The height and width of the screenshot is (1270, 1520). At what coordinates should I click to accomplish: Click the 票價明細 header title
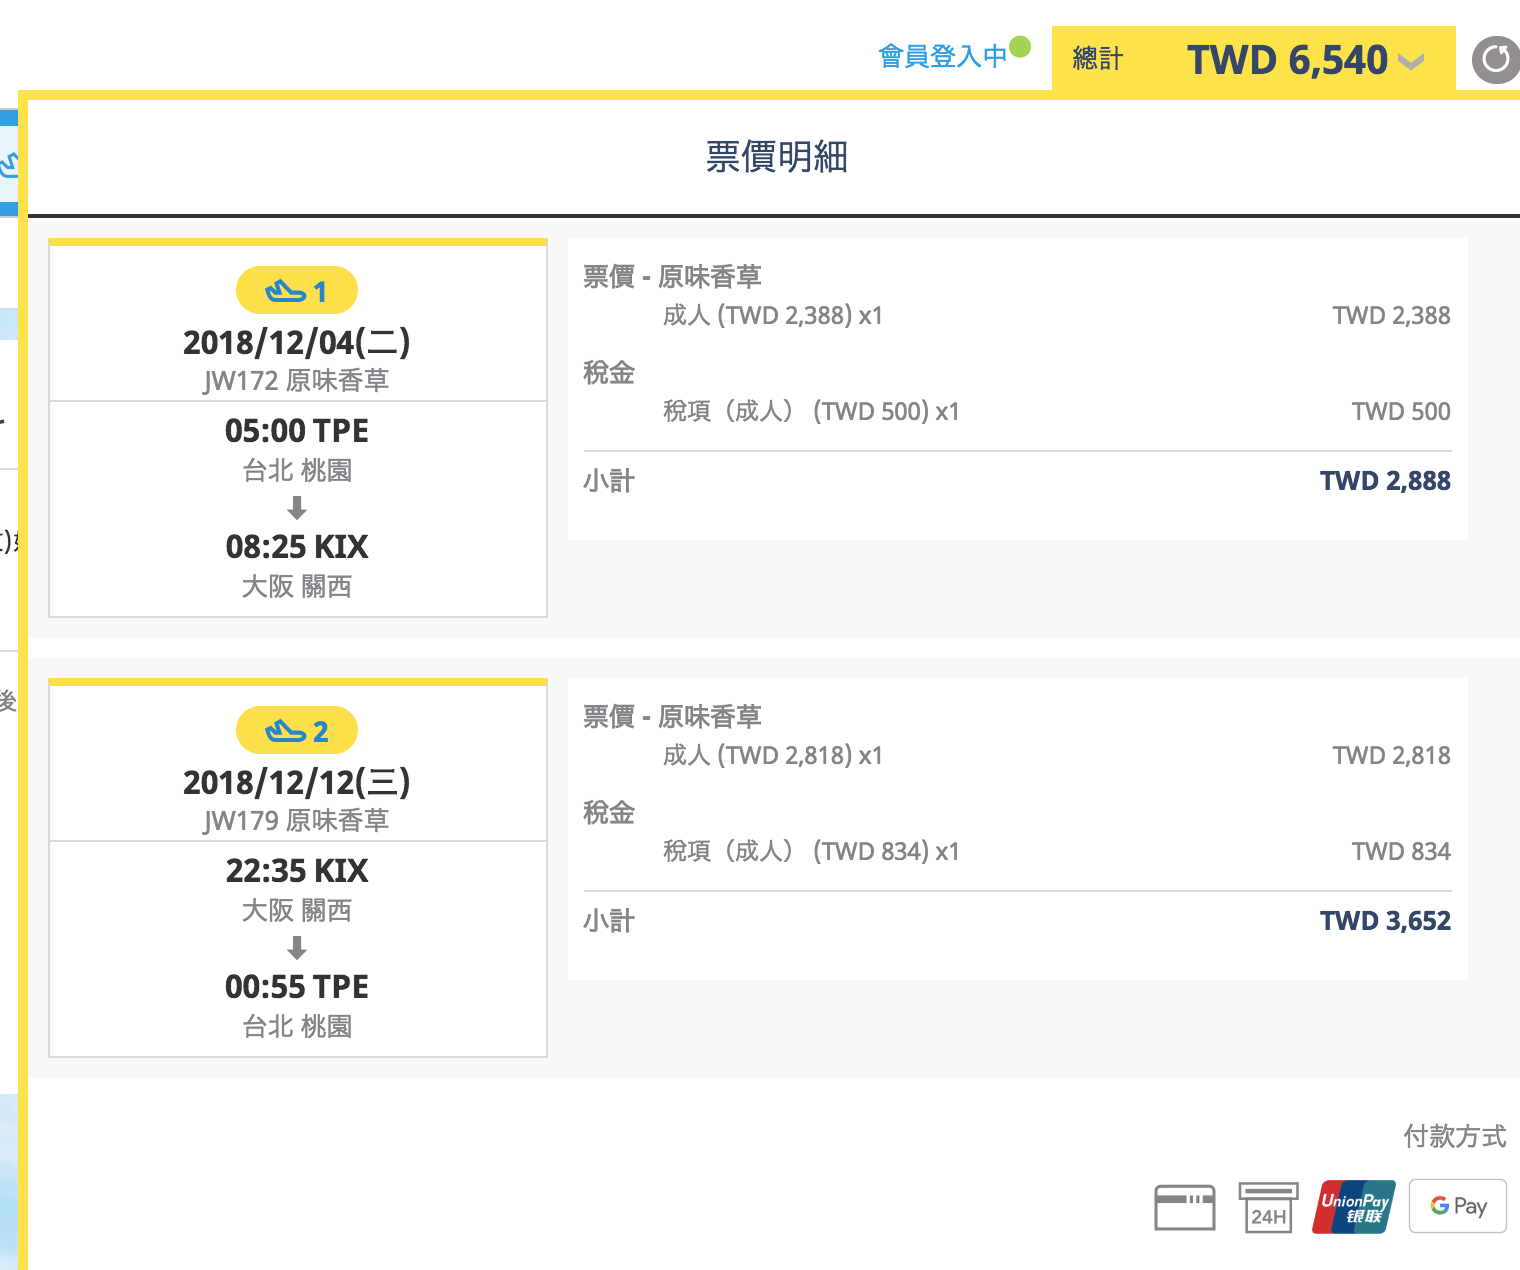777,157
